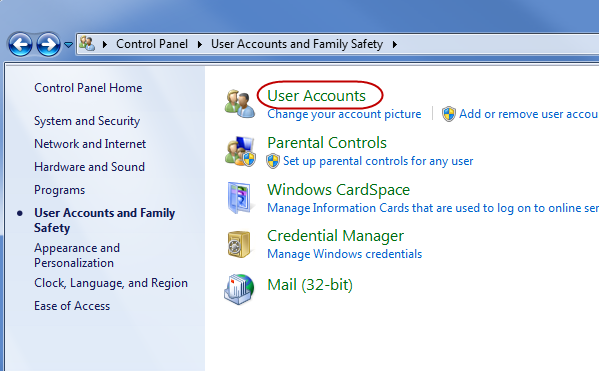Click the Mail (32-bit) icon
This screenshot has height=371, width=599.
pyautogui.click(x=239, y=289)
